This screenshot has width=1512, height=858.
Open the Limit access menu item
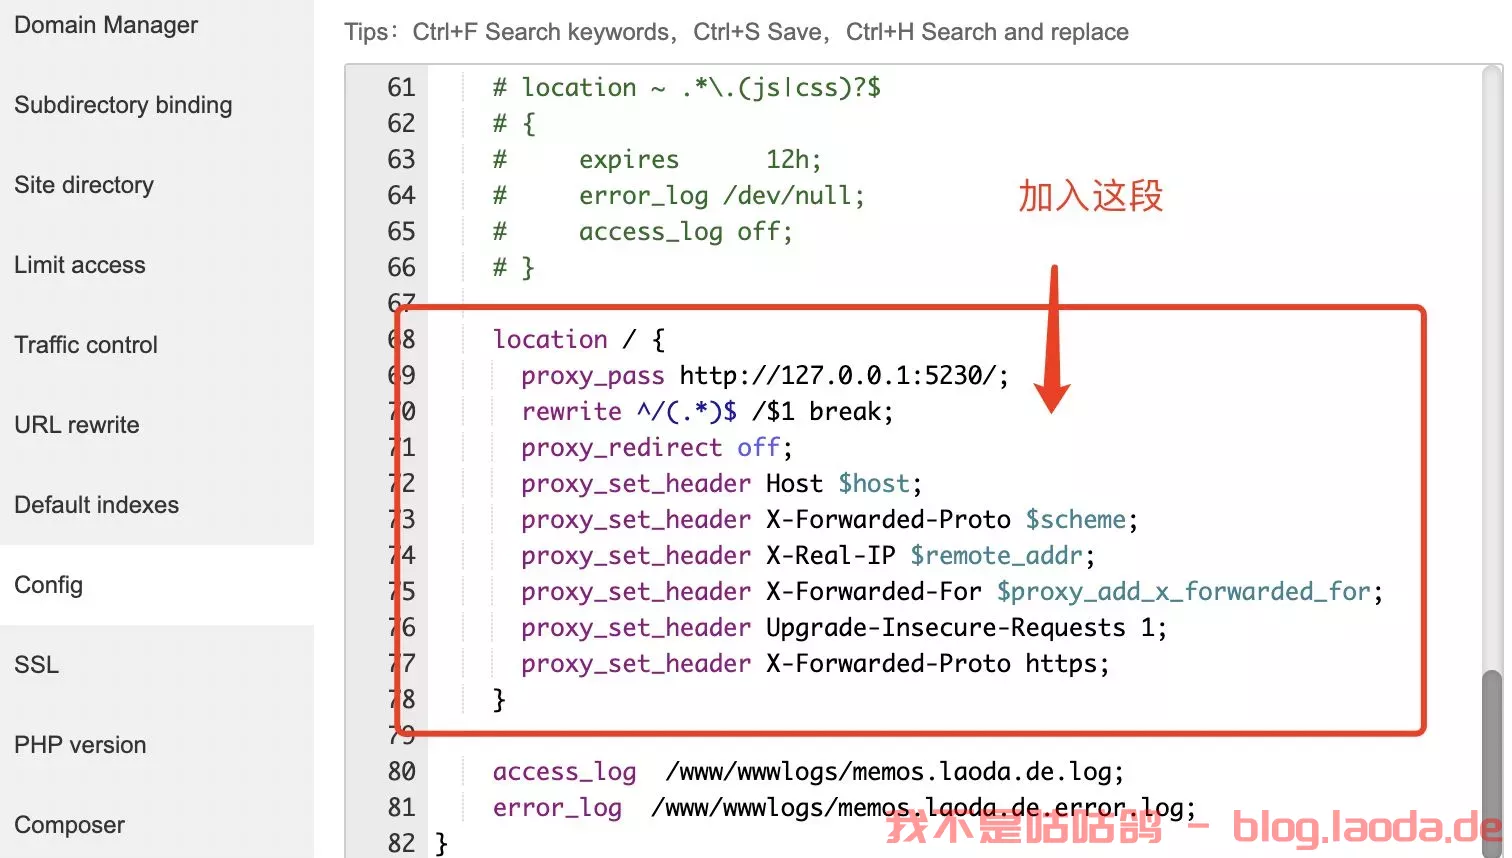click(80, 265)
